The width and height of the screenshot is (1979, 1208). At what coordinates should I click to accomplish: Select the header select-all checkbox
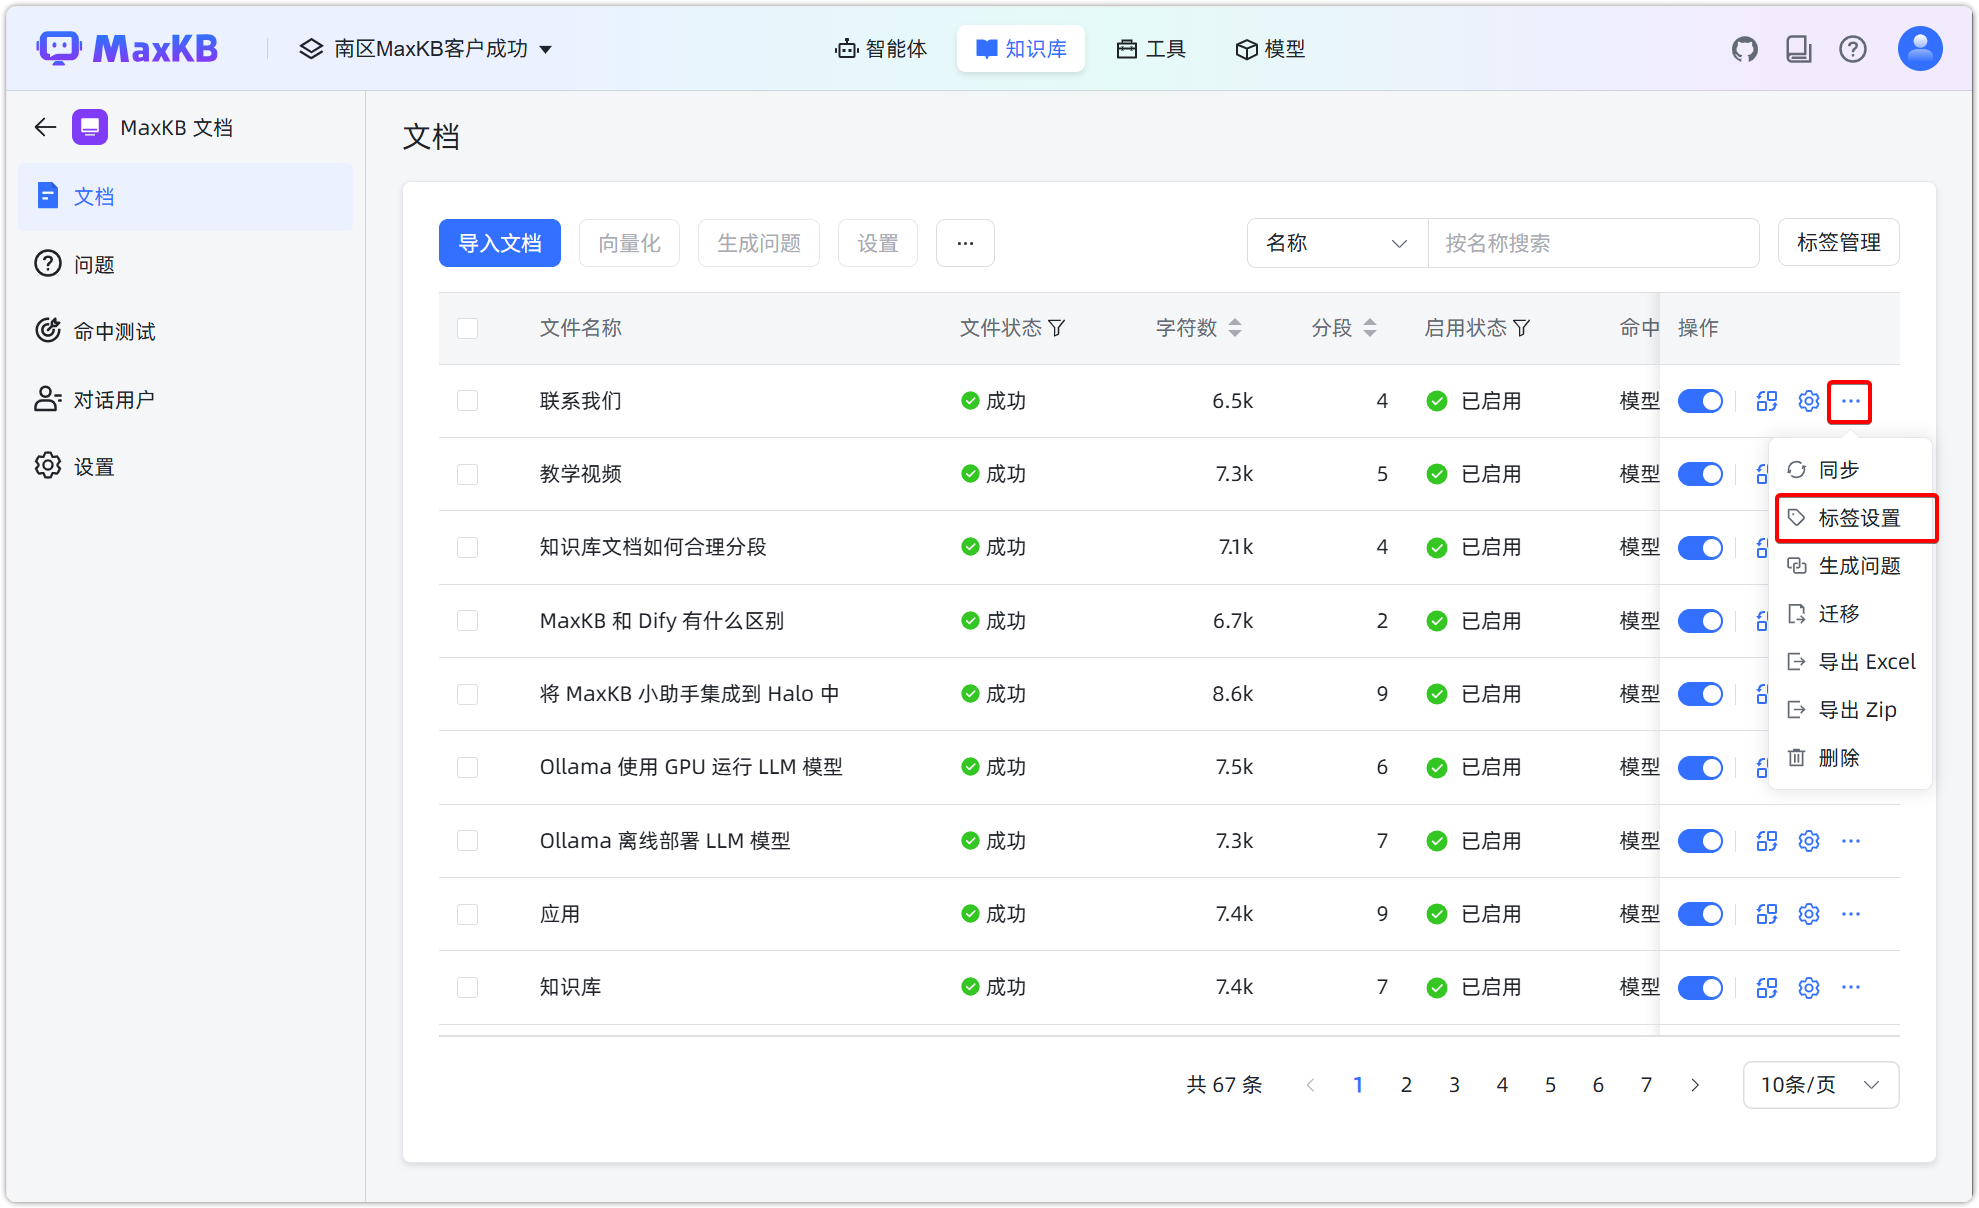pyautogui.click(x=467, y=328)
